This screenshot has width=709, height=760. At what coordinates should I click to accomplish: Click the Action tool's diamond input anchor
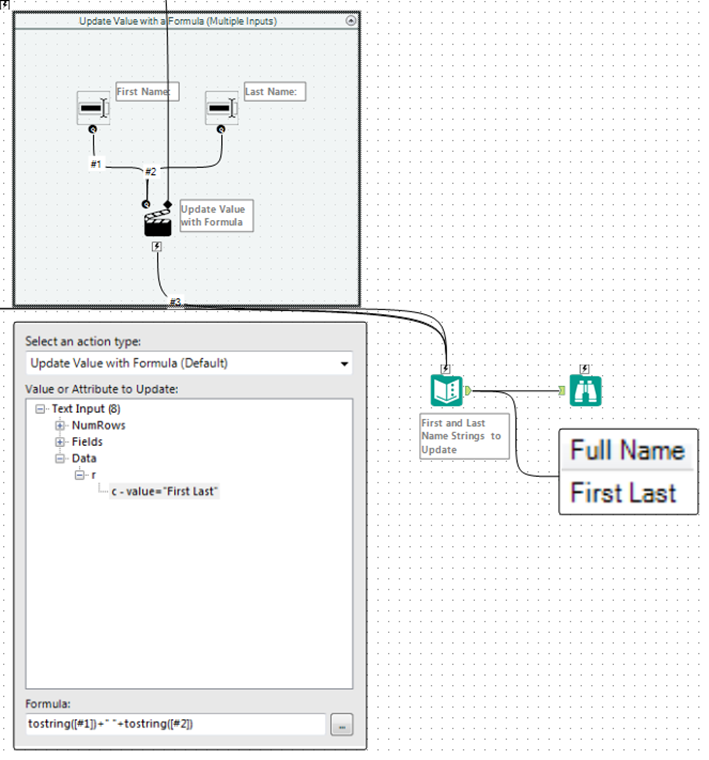[x=167, y=205]
